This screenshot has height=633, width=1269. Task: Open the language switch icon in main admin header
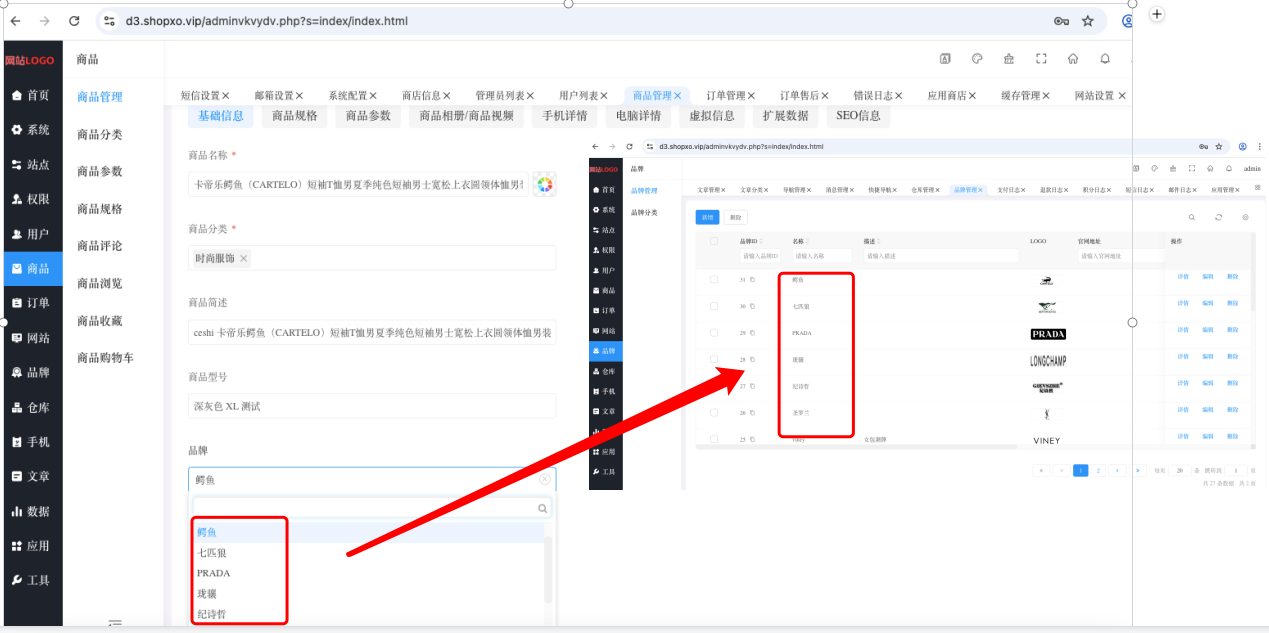945,58
